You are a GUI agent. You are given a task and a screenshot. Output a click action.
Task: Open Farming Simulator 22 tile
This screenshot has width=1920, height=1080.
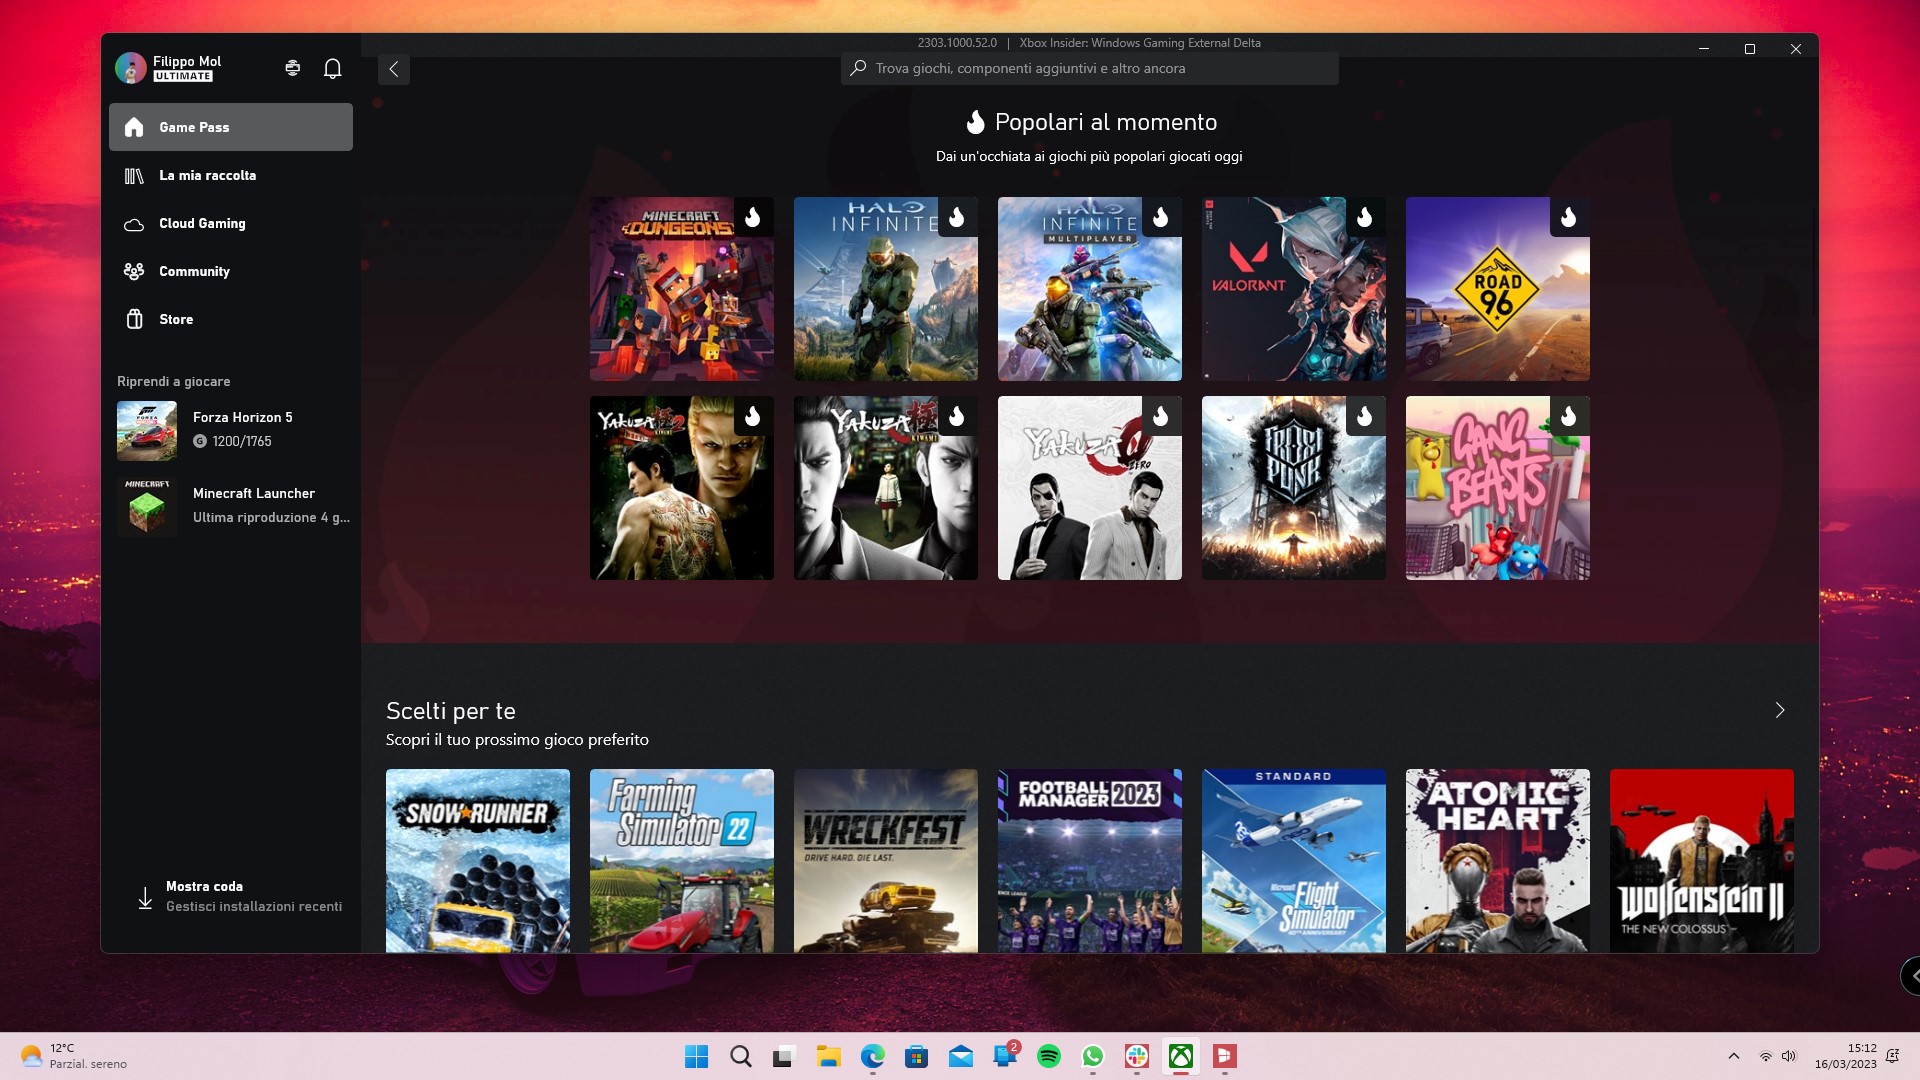681,860
